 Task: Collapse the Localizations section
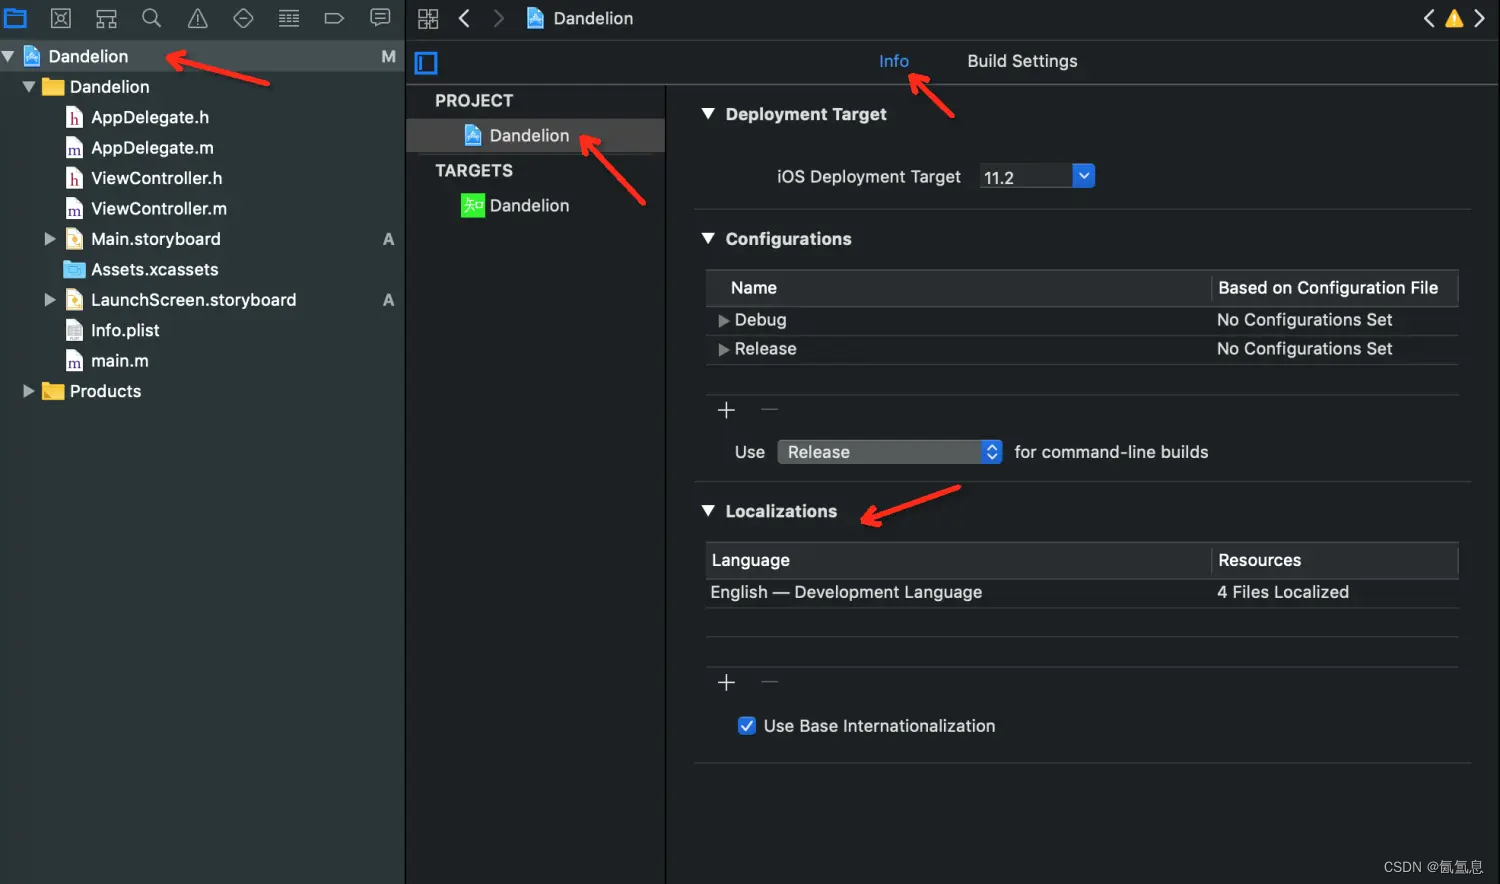click(708, 511)
